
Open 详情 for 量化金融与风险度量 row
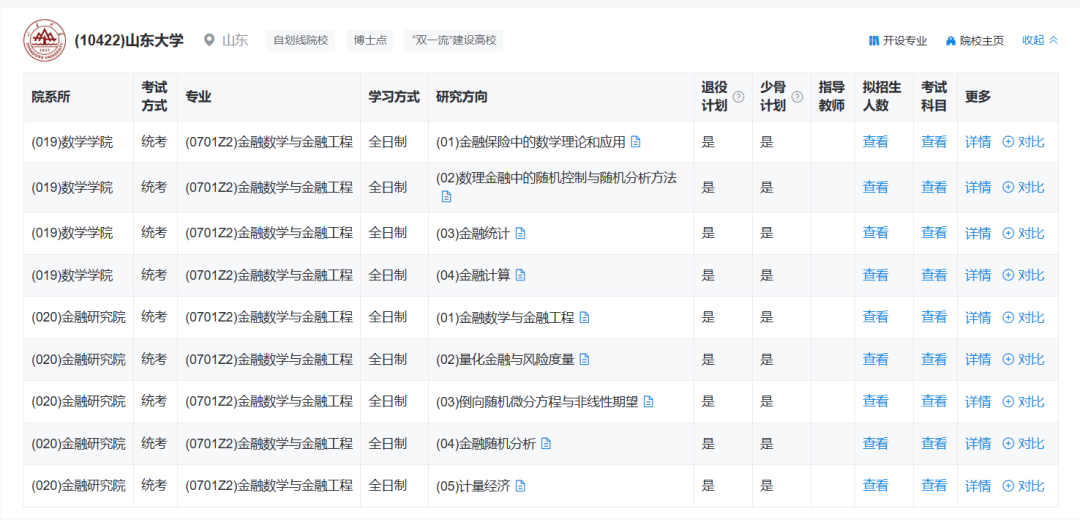[978, 360]
